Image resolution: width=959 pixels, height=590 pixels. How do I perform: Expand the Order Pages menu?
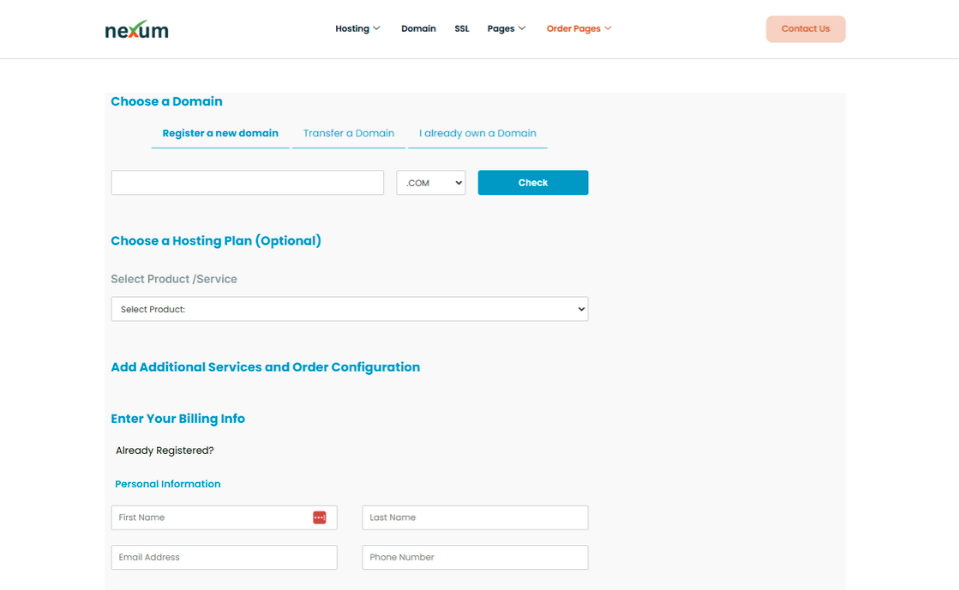[x=579, y=29]
